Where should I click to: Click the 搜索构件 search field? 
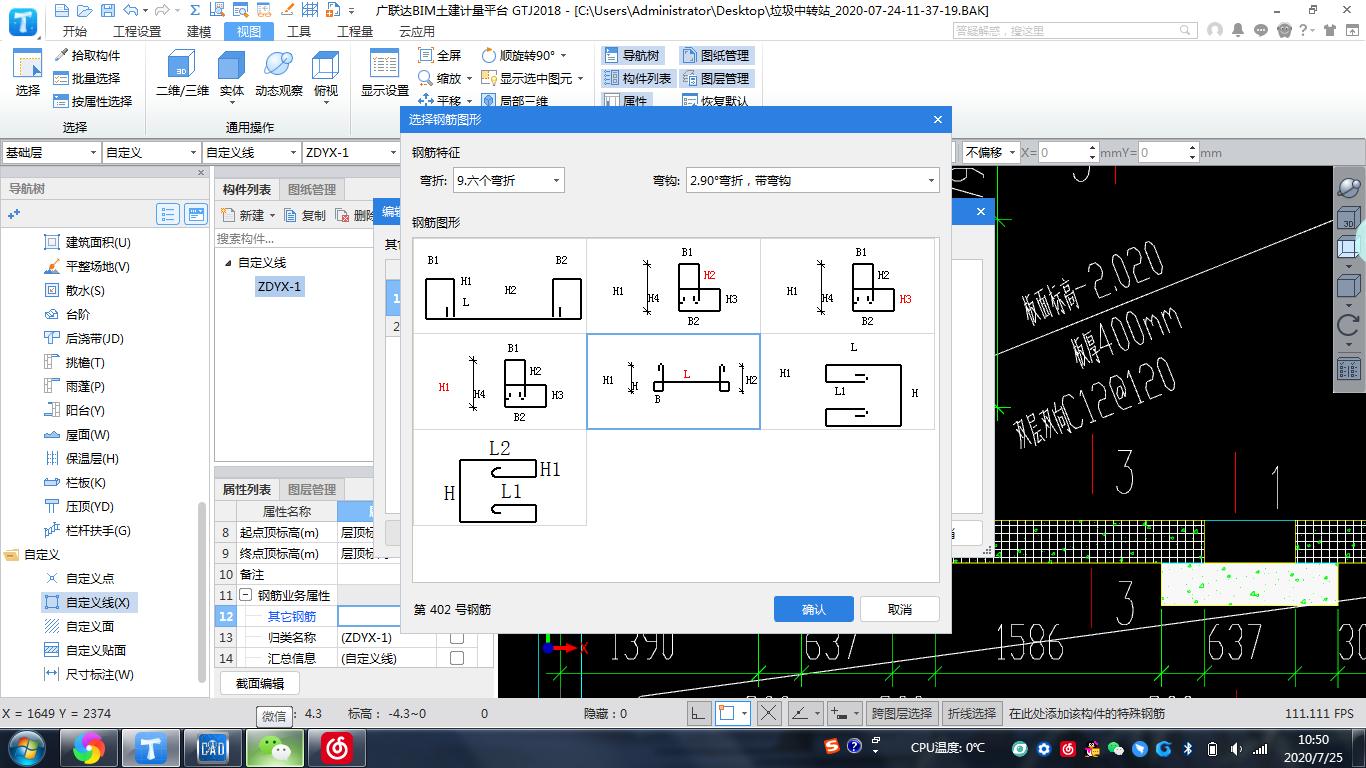[x=293, y=239]
